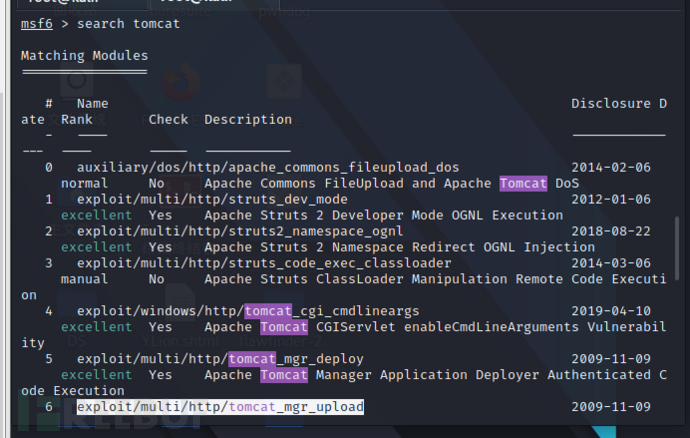Image resolution: width=690 pixels, height=438 pixels.
Task: Click 'Apache Struts 2 Namespace Redirect OGNL Injection'
Action: point(400,247)
